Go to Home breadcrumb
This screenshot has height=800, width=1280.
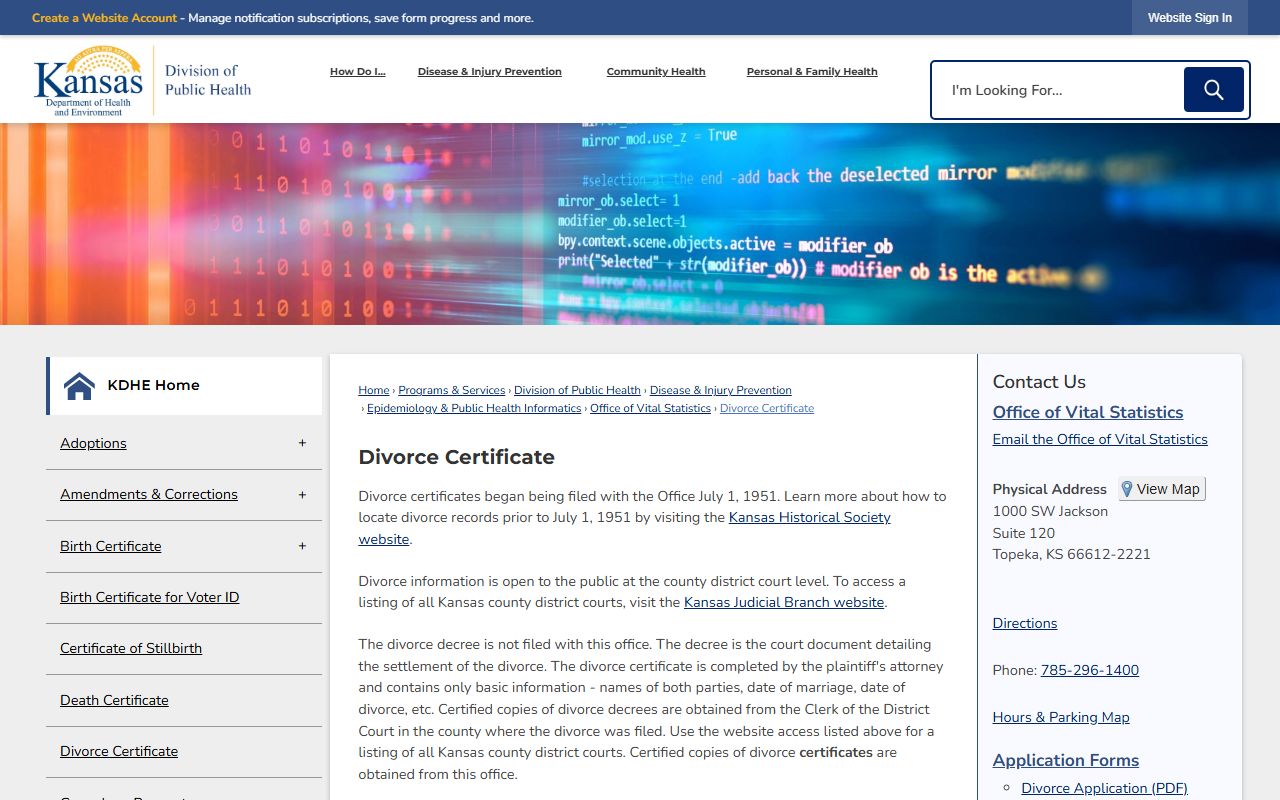pos(374,390)
